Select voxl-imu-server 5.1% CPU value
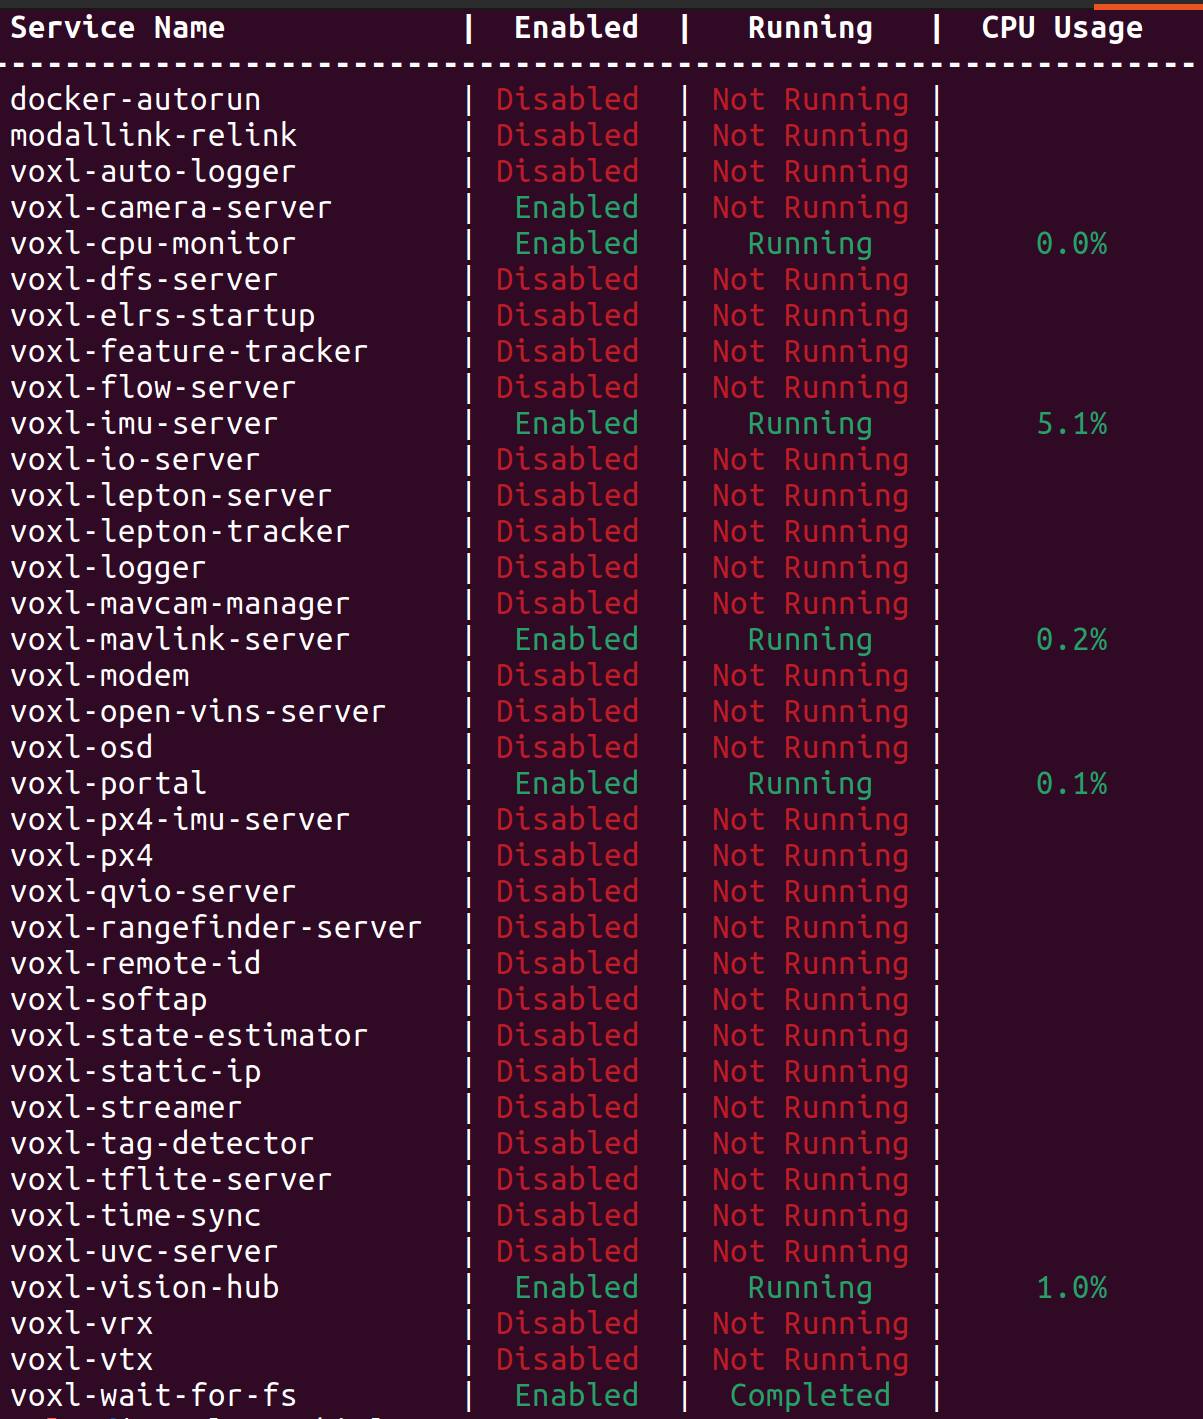This screenshot has height=1419, width=1203. click(x=1072, y=424)
